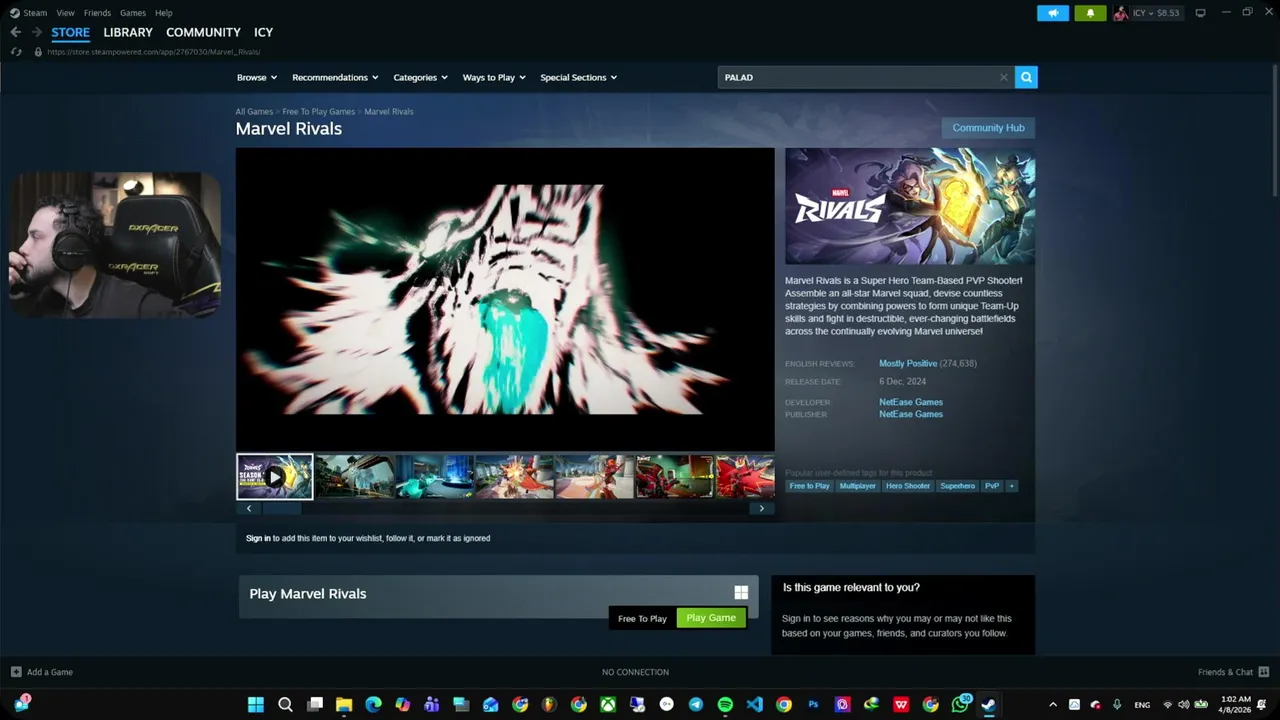Click the forward navigation arrow
Screen dimensions: 1280x720
point(36,32)
